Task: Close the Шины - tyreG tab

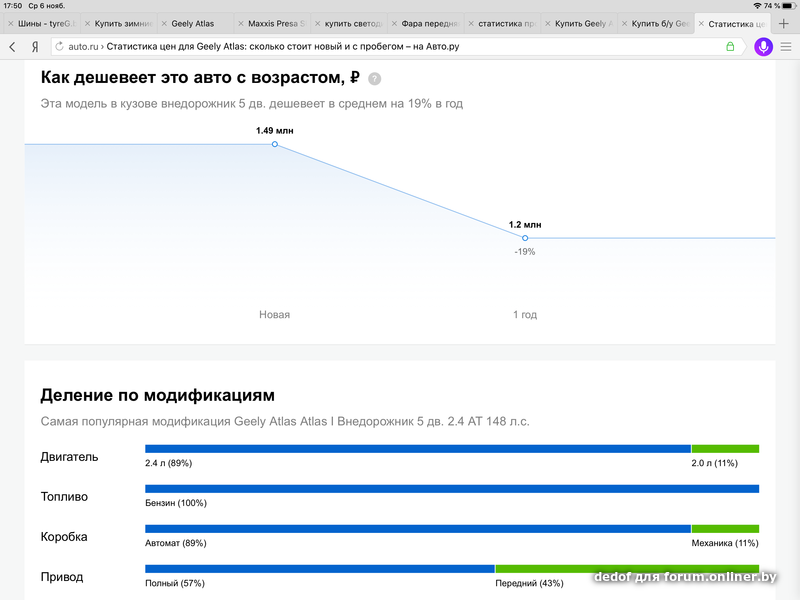Action: coord(10,23)
